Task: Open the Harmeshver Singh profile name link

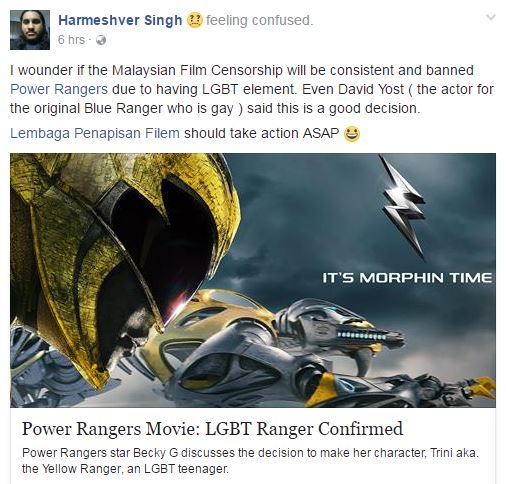Action: [120, 20]
